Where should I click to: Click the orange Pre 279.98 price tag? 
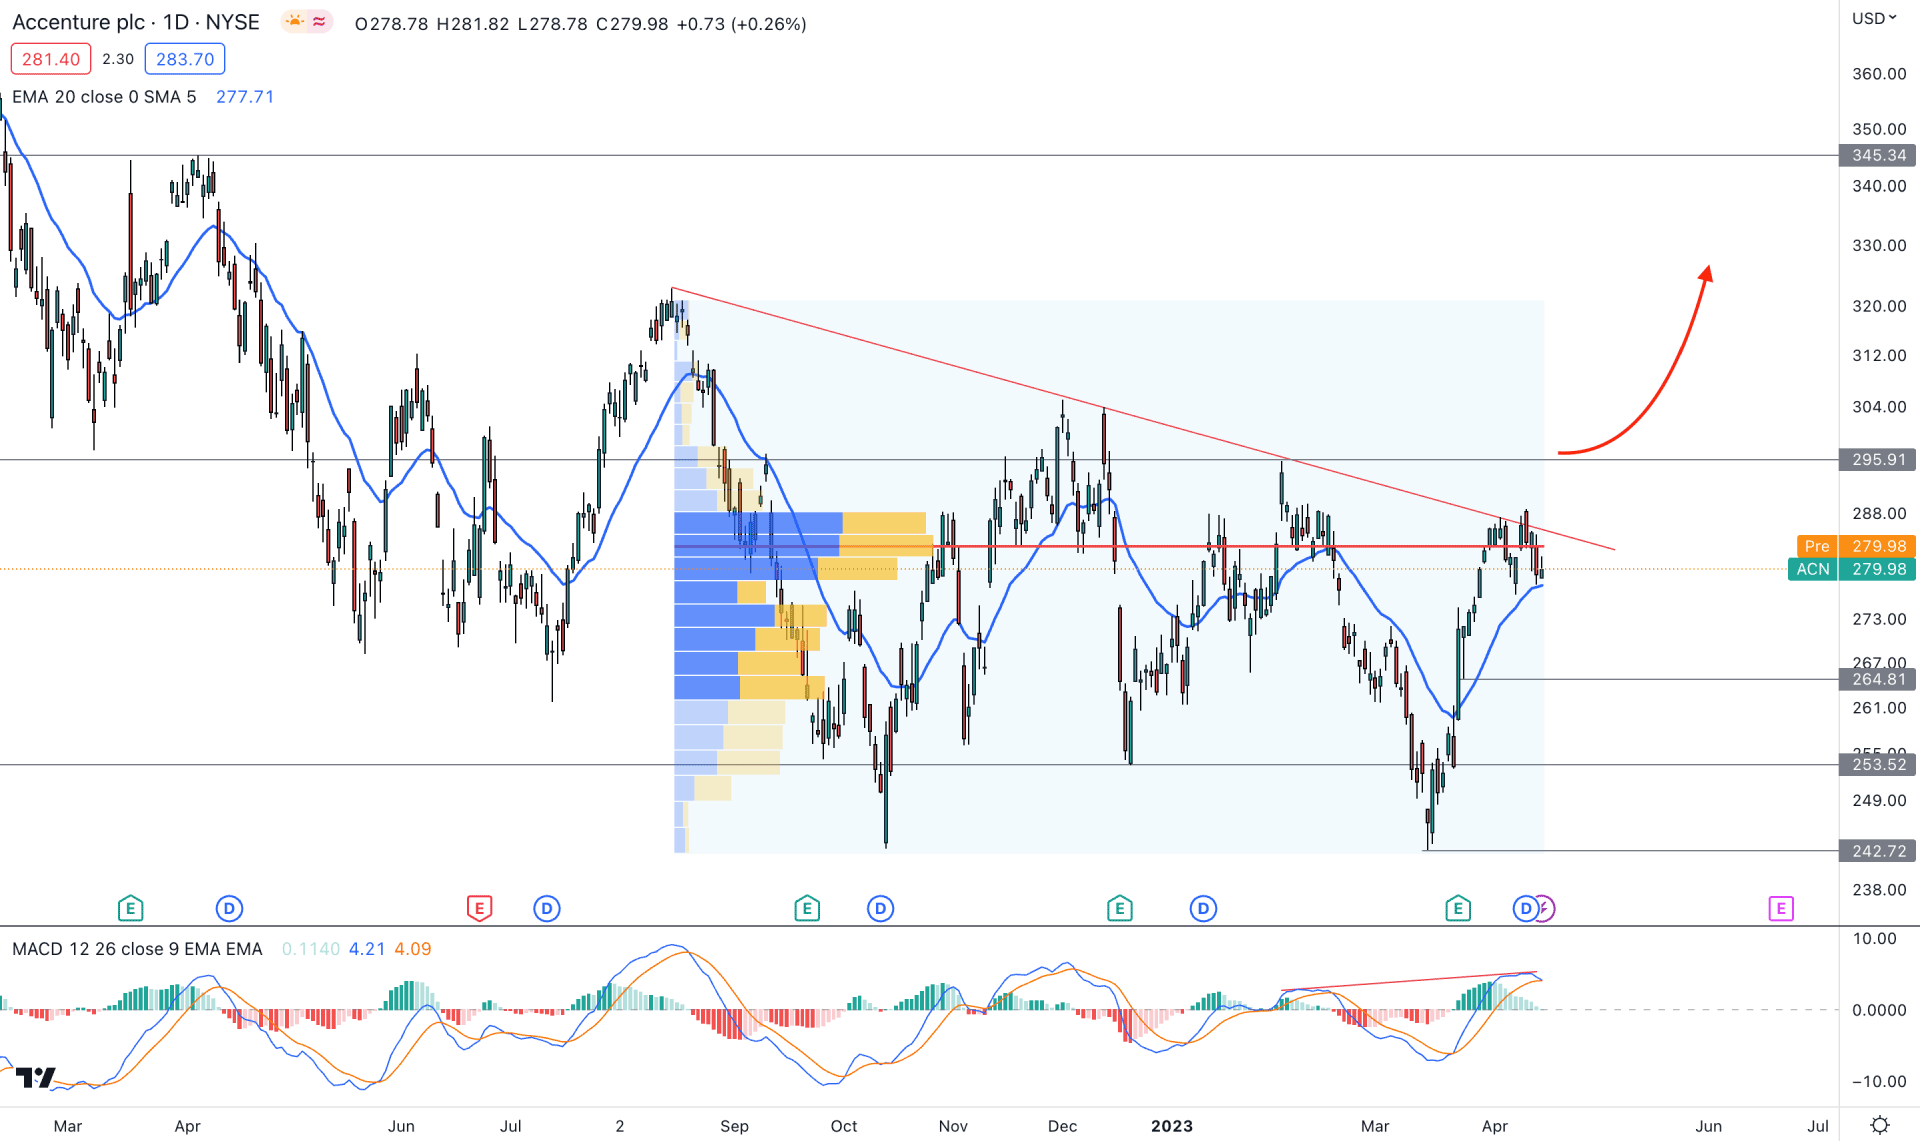click(x=1856, y=546)
